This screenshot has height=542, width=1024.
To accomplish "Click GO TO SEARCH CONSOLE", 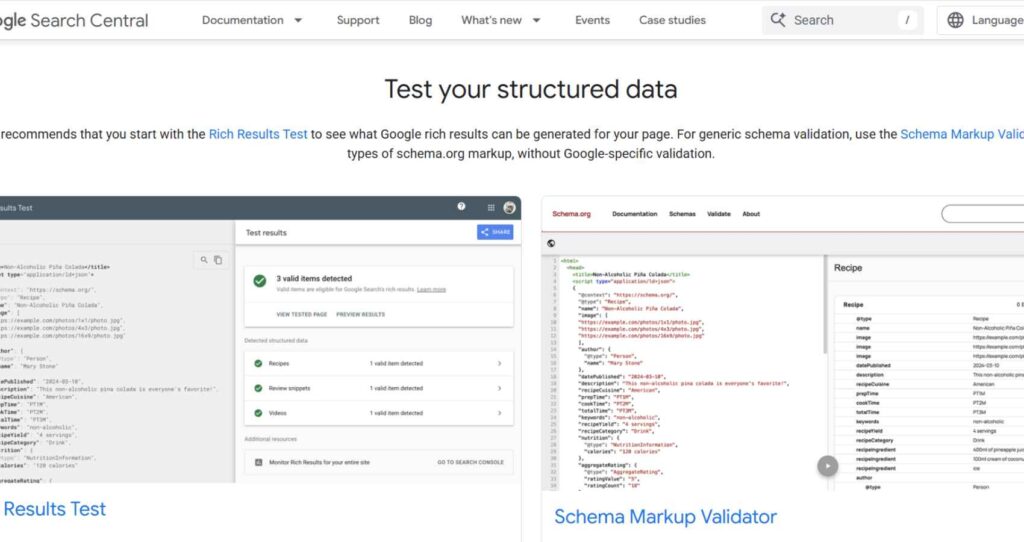I will tap(470, 462).
